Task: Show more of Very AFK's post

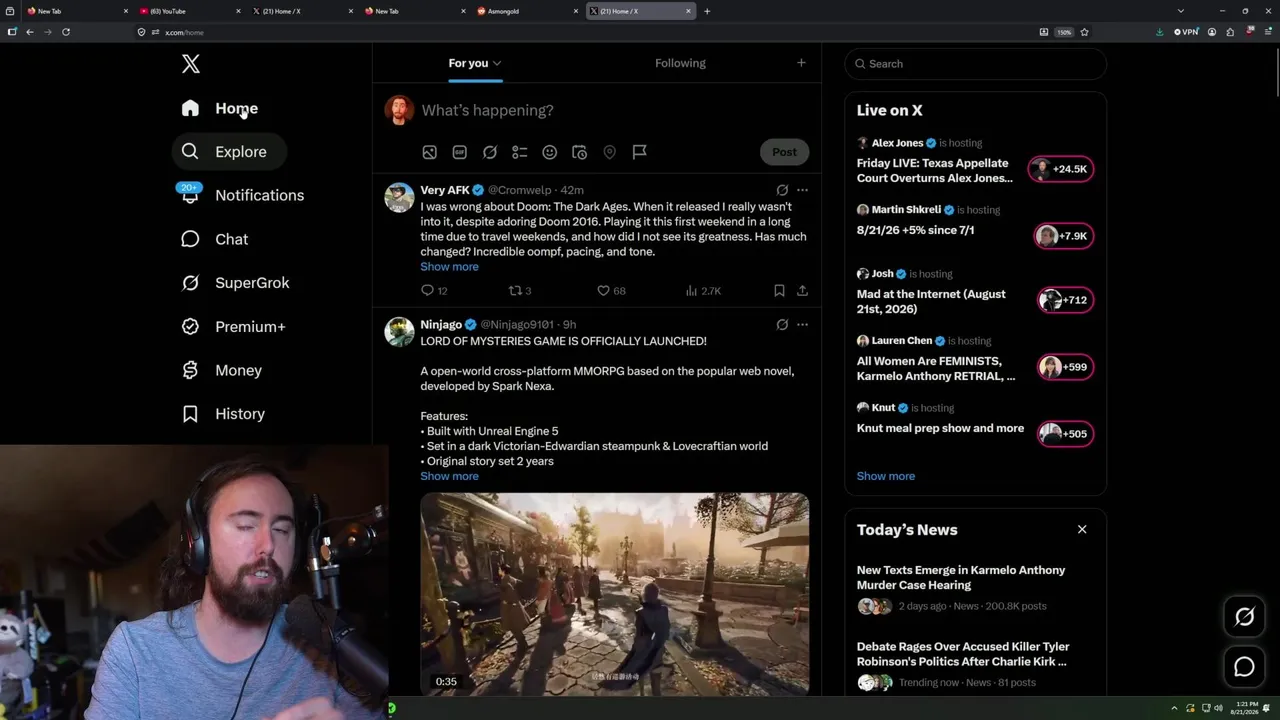Action: (449, 267)
